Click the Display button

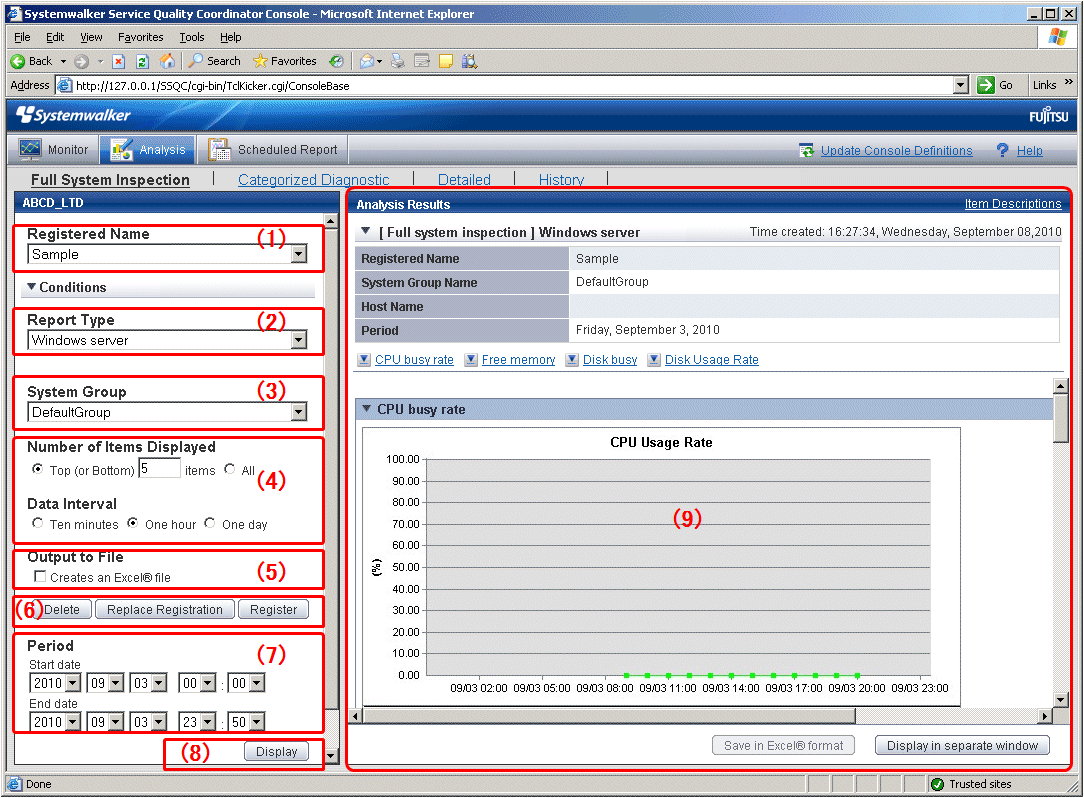click(x=277, y=752)
